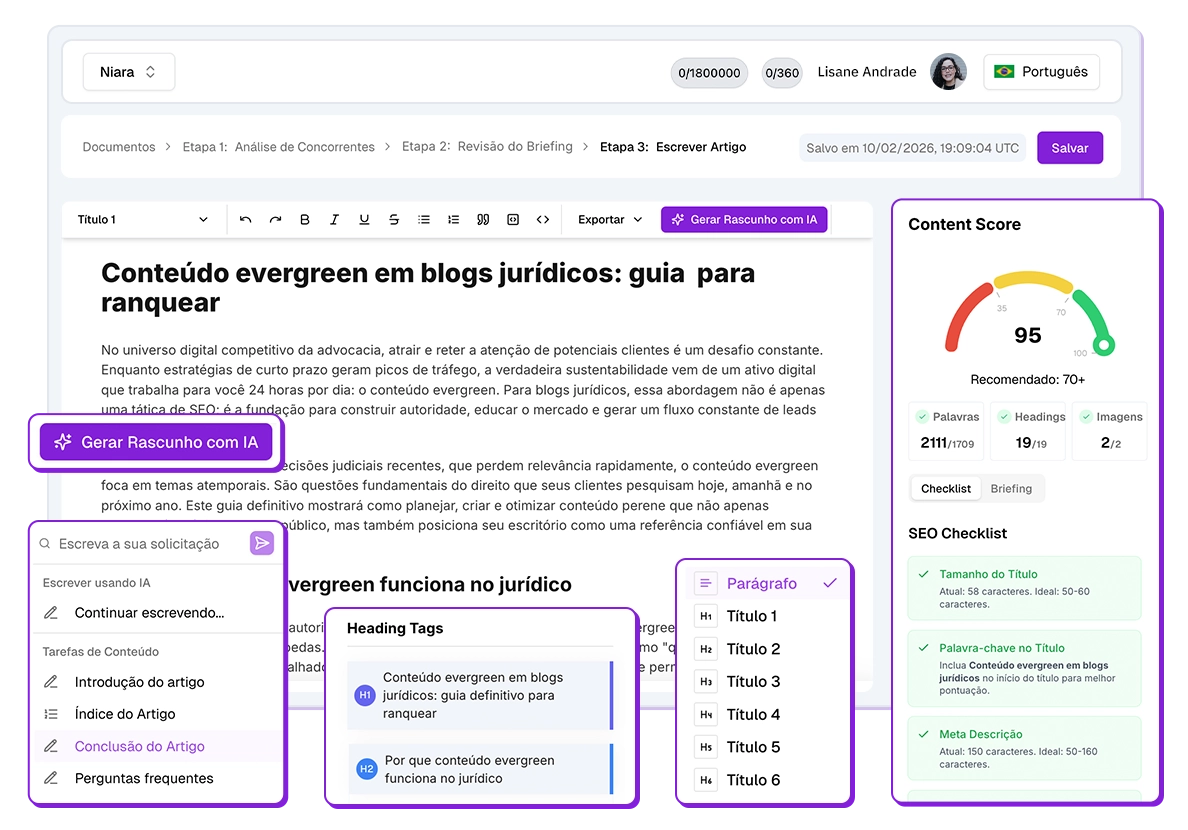Expand the Exportar dropdown

pos(610,220)
